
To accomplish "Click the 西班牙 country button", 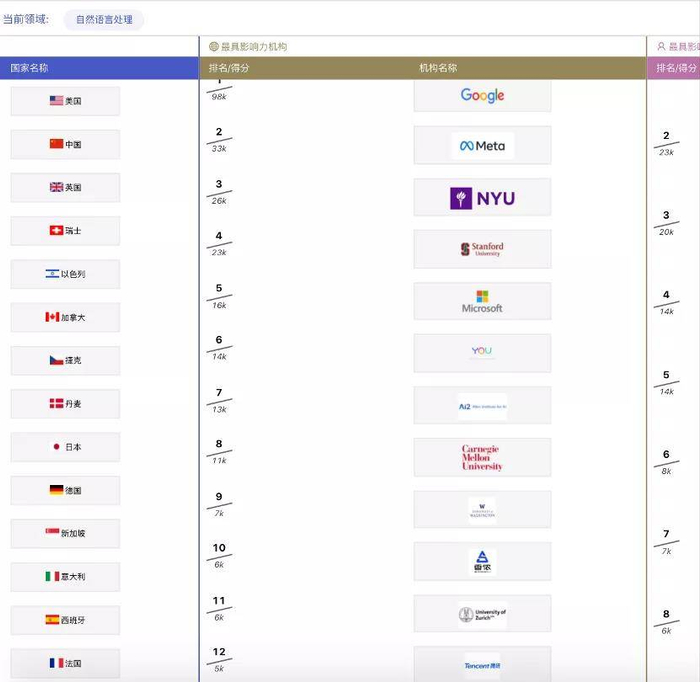I will (65, 620).
